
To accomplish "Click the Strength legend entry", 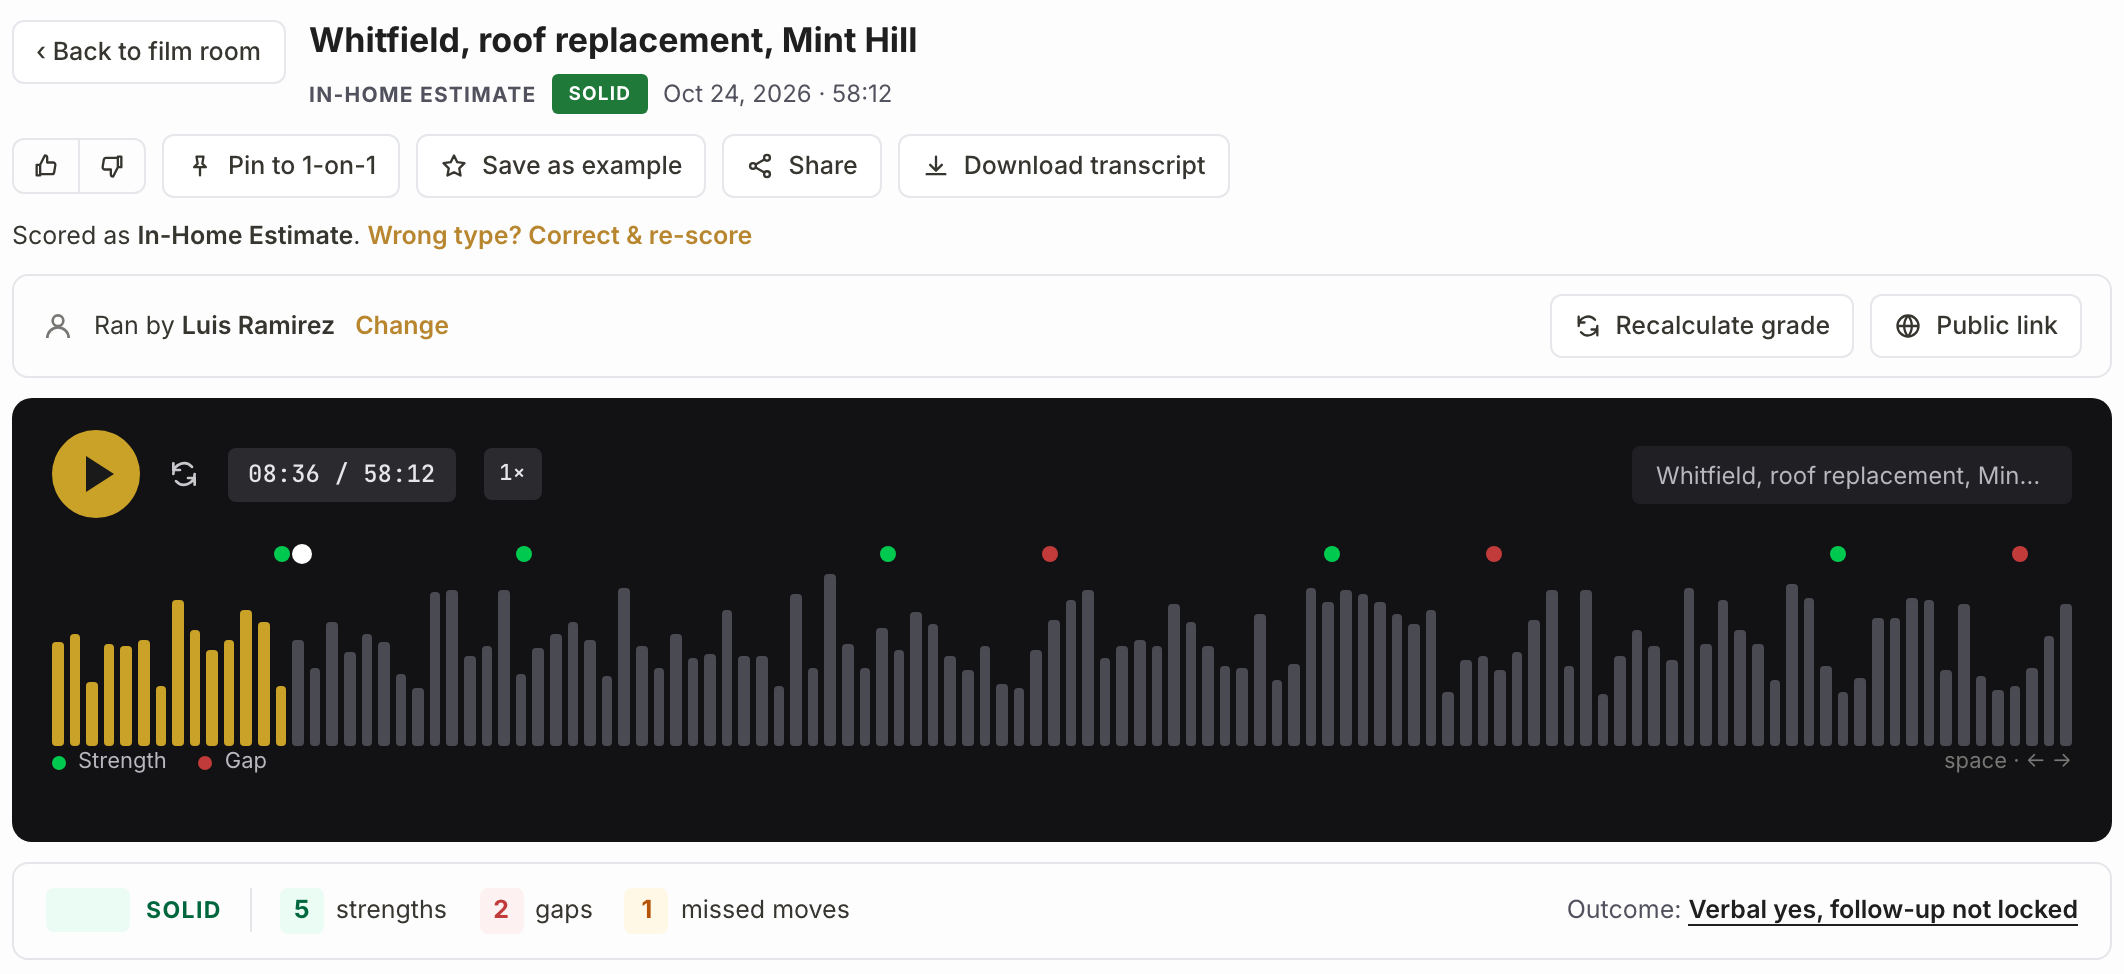I will (x=110, y=761).
